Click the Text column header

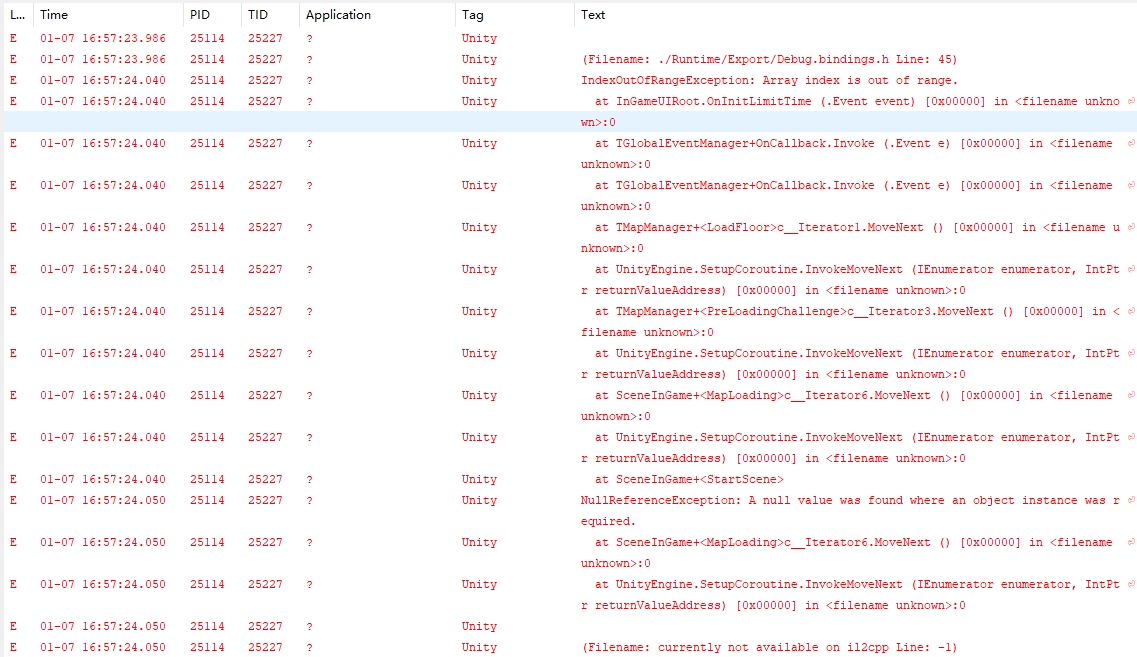593,15
